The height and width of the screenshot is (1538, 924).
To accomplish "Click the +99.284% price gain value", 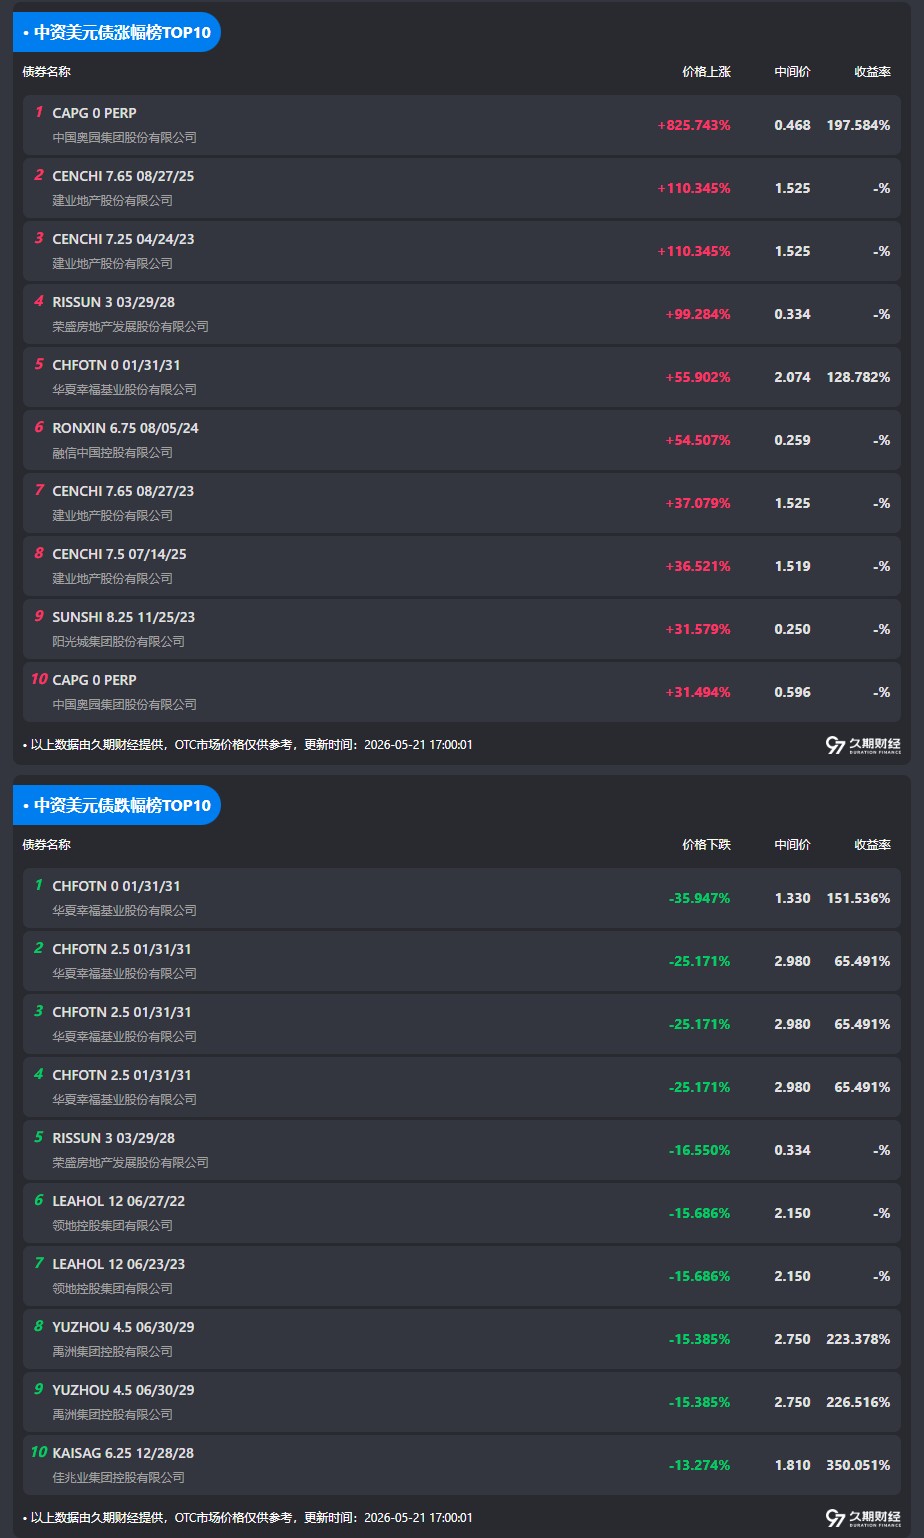I will coord(698,314).
